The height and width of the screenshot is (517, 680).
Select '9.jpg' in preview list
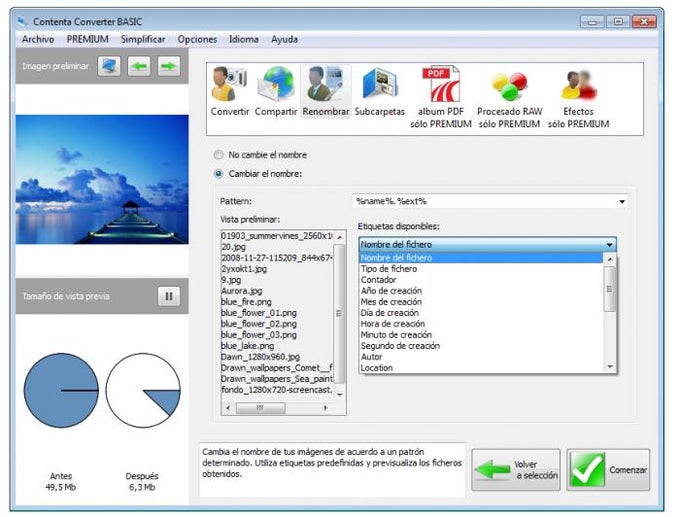click(231, 280)
